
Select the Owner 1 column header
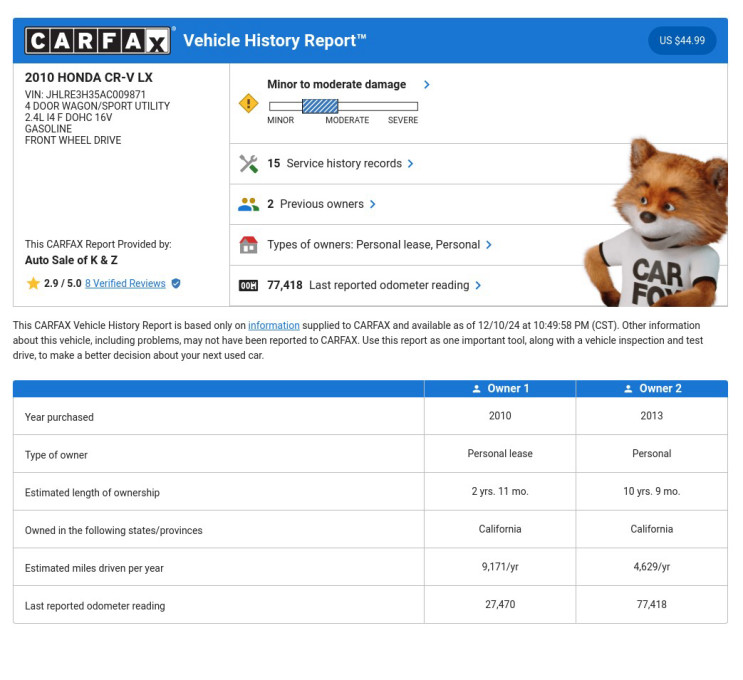tap(500, 389)
